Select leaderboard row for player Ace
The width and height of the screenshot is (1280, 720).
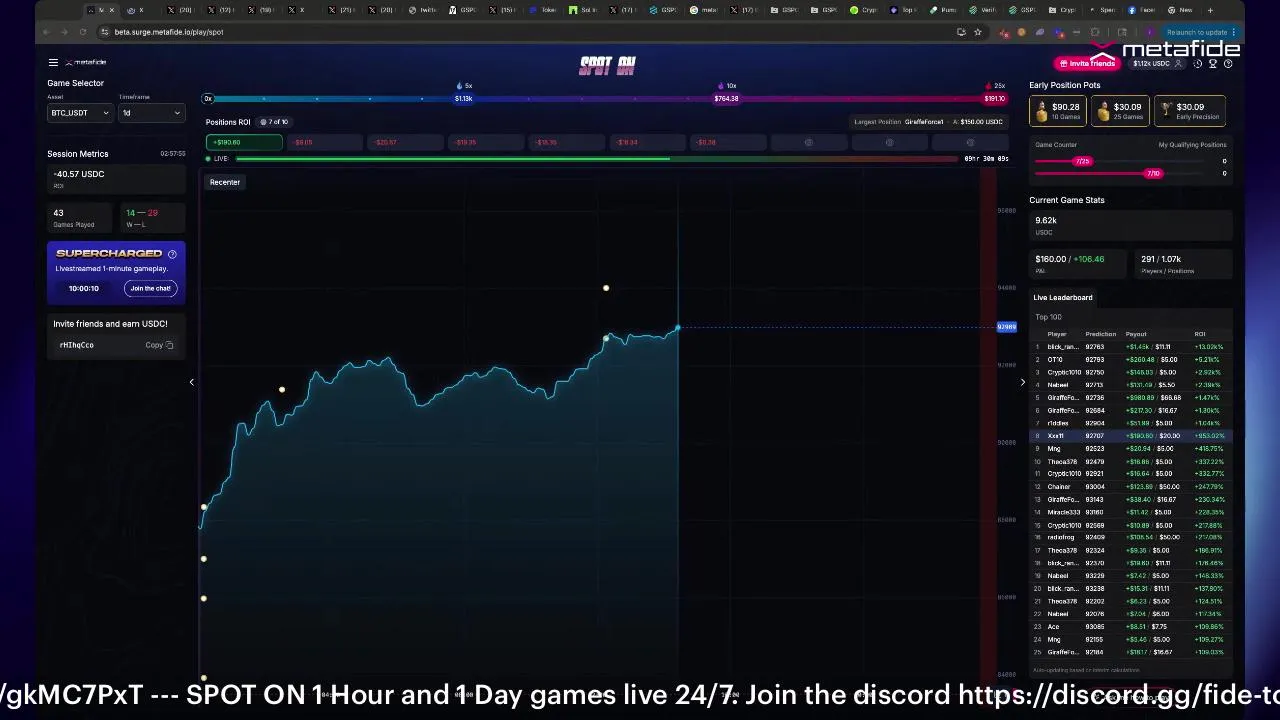1130,627
